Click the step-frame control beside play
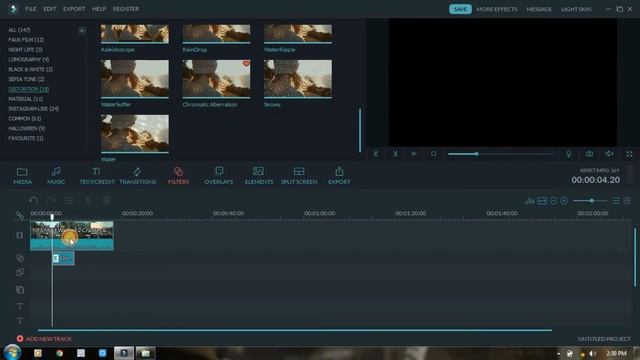 [395, 154]
